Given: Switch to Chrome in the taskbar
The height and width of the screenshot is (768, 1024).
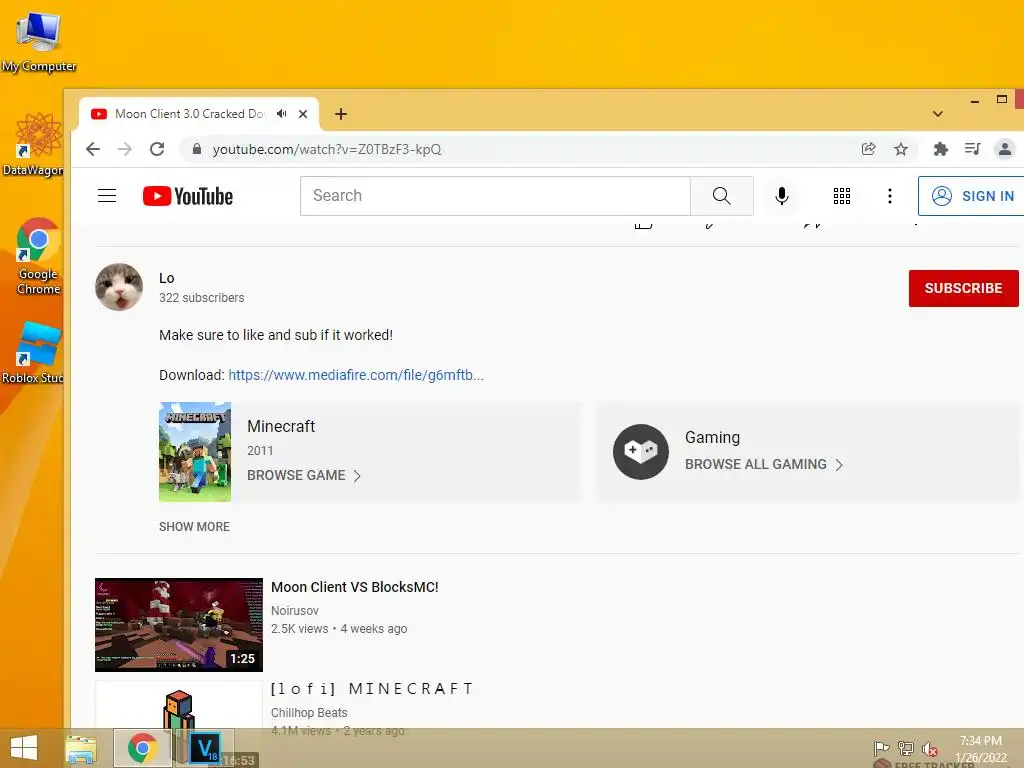Looking at the screenshot, I should 142,748.
